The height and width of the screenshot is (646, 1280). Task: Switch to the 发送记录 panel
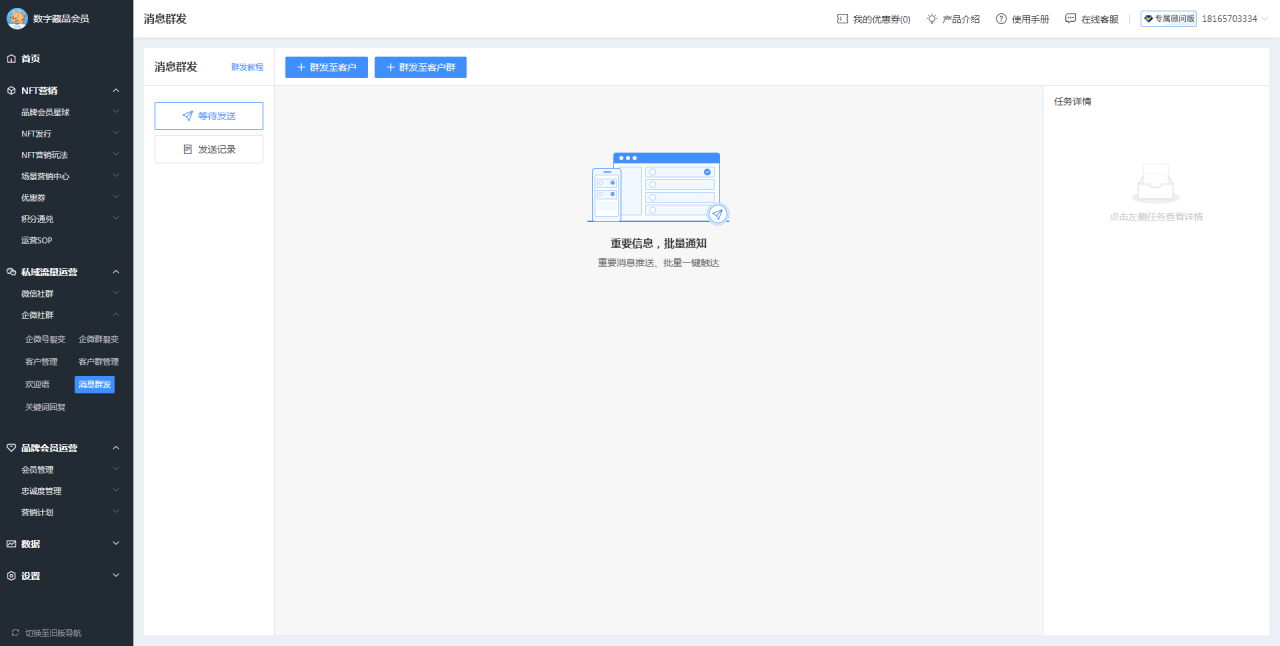click(x=218, y=149)
